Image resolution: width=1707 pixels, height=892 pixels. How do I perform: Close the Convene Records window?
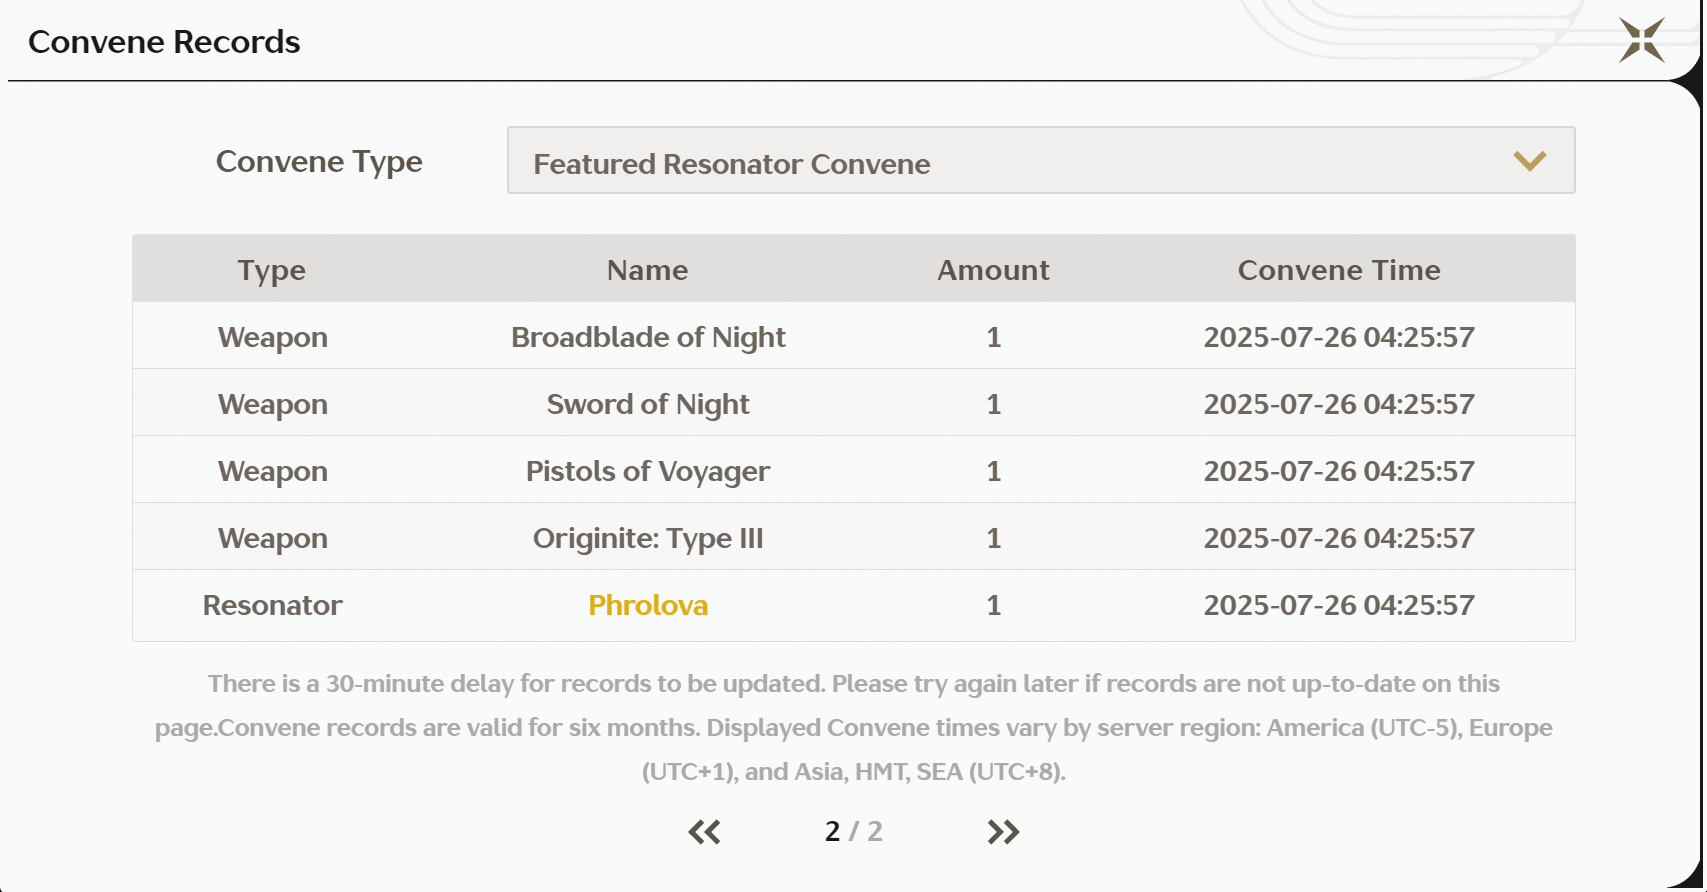tap(1641, 41)
